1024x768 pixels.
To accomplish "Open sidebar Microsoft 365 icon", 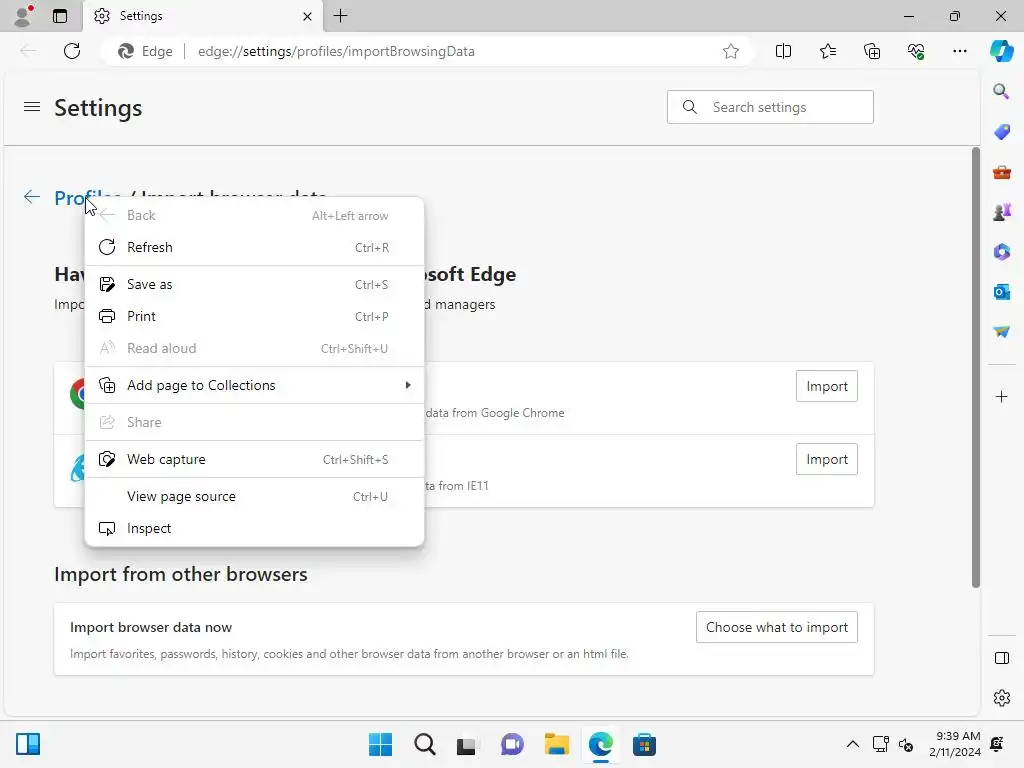I will (x=1001, y=251).
